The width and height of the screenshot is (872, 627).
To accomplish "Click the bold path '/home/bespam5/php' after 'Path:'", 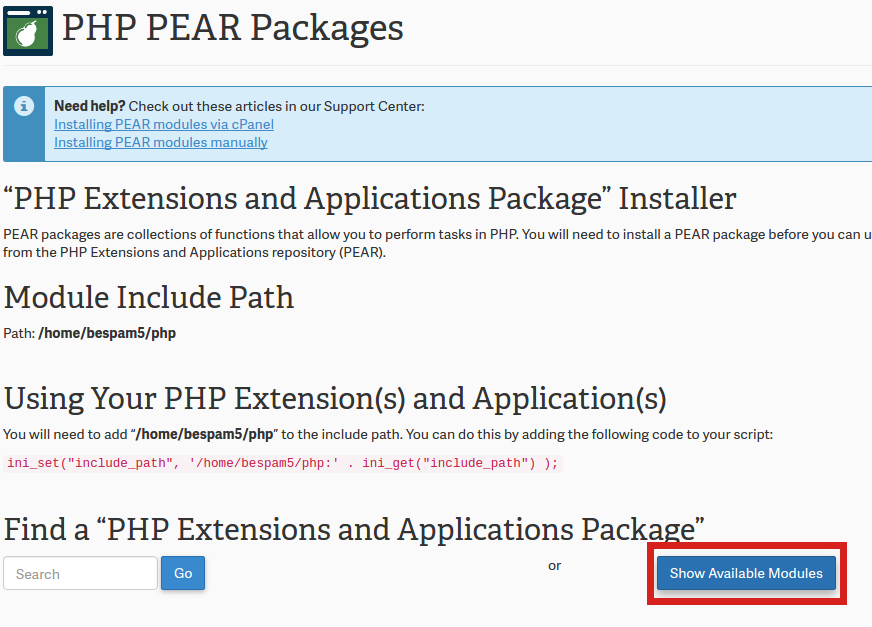I will coord(107,333).
